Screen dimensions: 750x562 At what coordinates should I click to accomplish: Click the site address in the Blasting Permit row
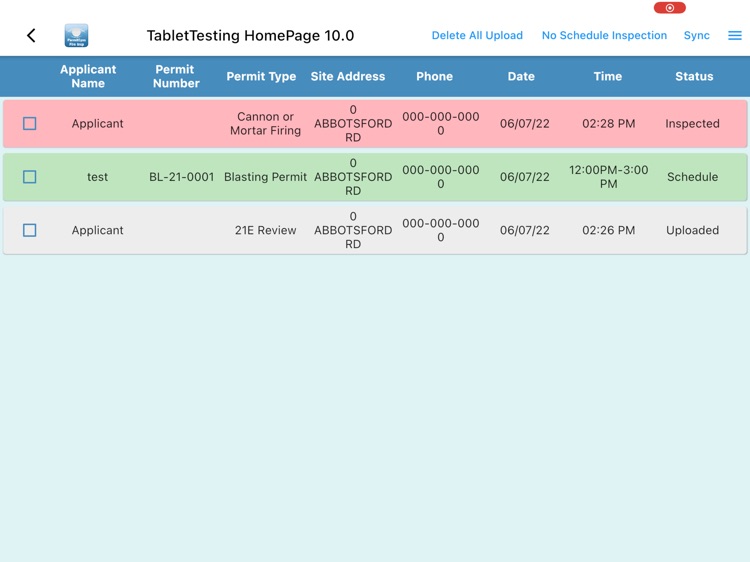click(353, 177)
